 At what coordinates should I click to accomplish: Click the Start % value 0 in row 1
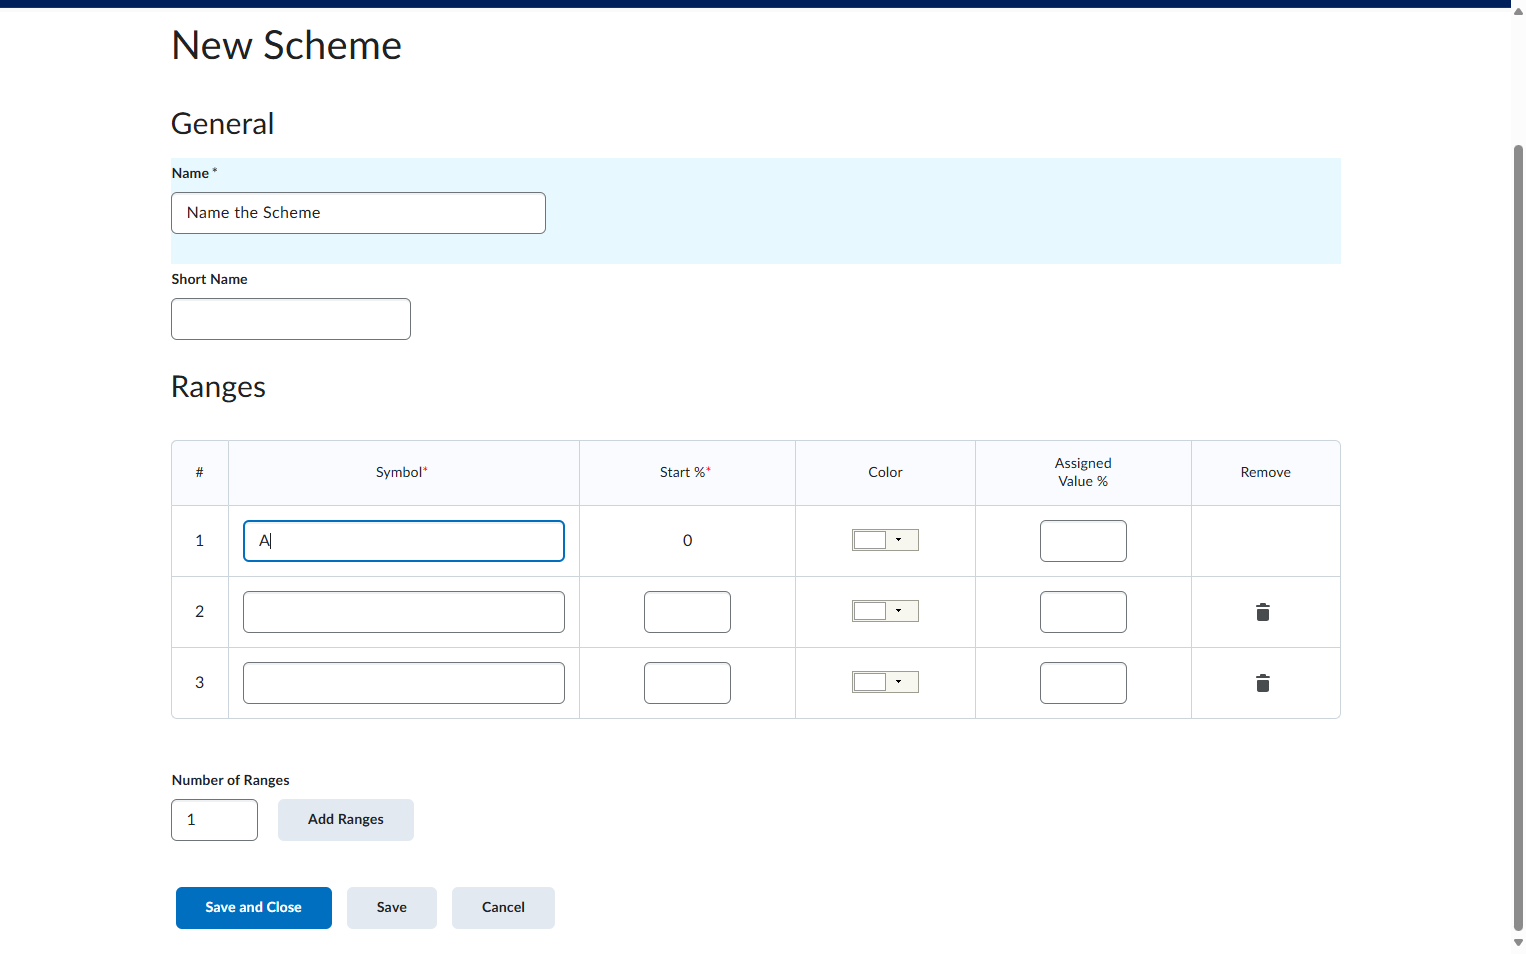pyautogui.click(x=687, y=541)
